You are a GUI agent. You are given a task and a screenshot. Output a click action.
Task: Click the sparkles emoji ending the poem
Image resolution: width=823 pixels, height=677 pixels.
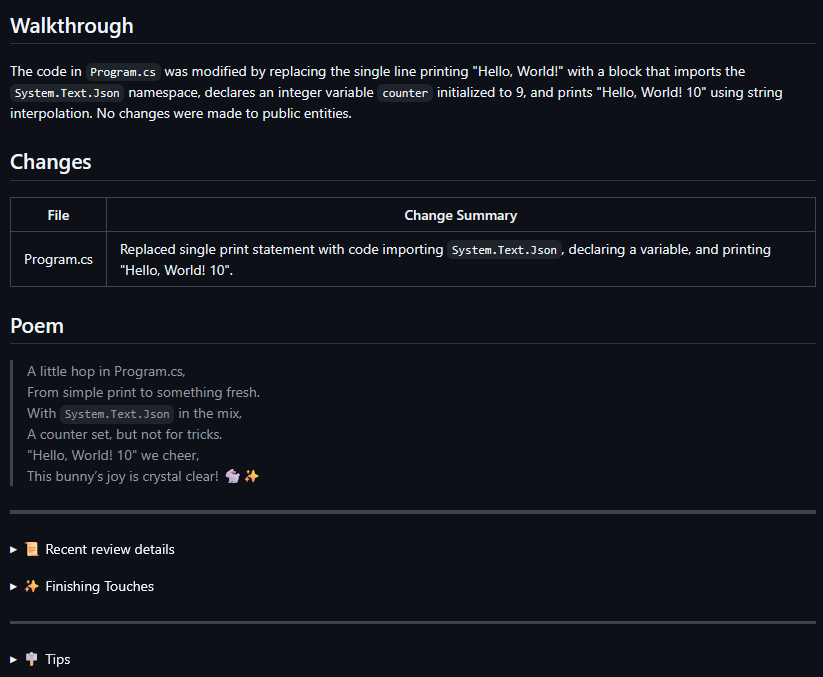252,476
